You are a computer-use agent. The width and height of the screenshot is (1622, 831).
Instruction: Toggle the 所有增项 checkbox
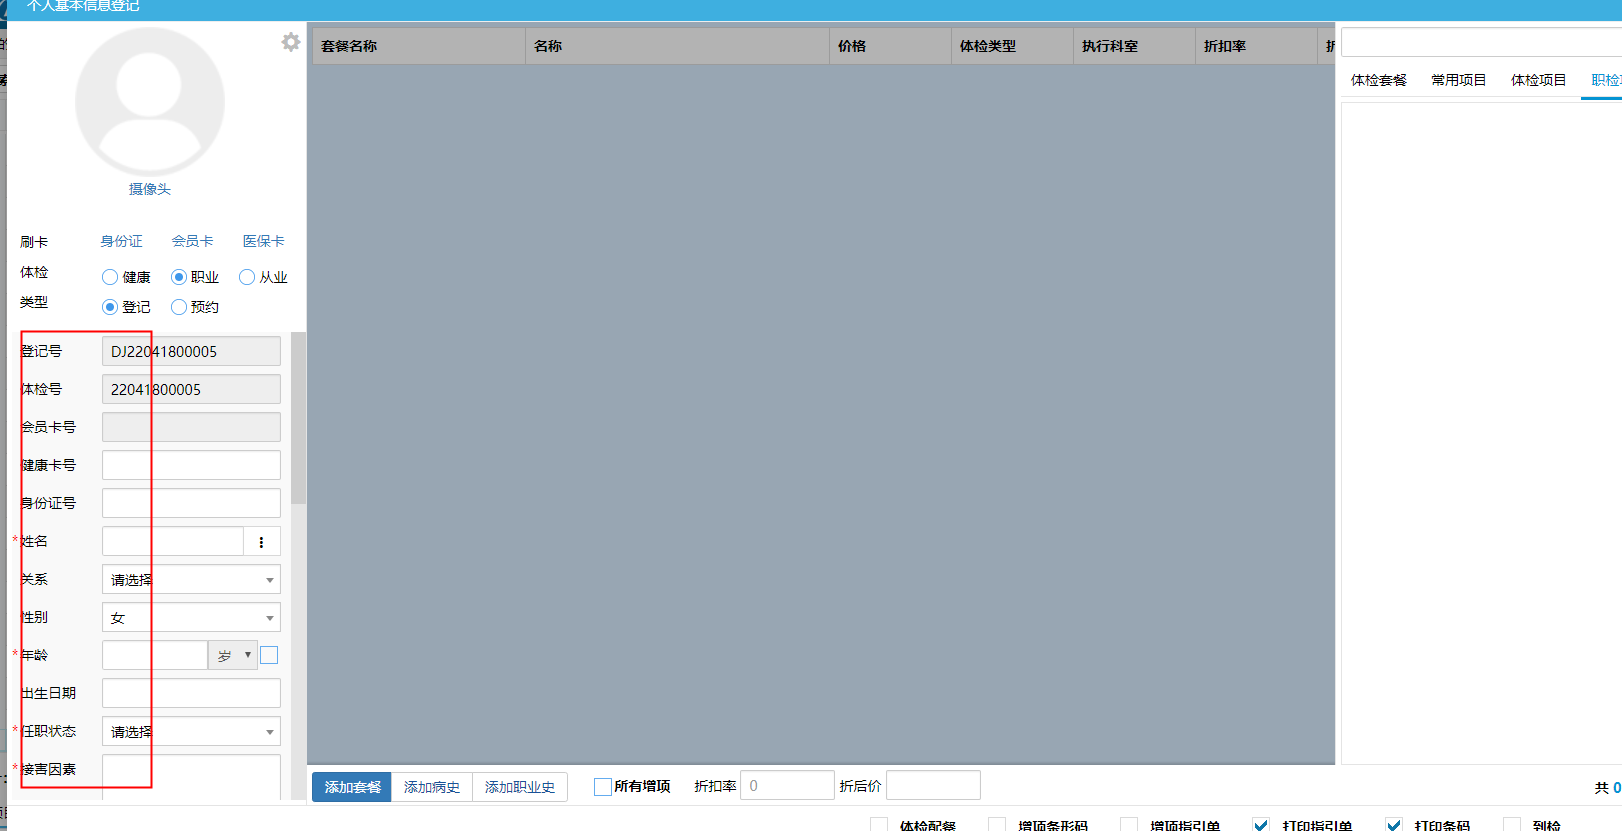tap(602, 787)
